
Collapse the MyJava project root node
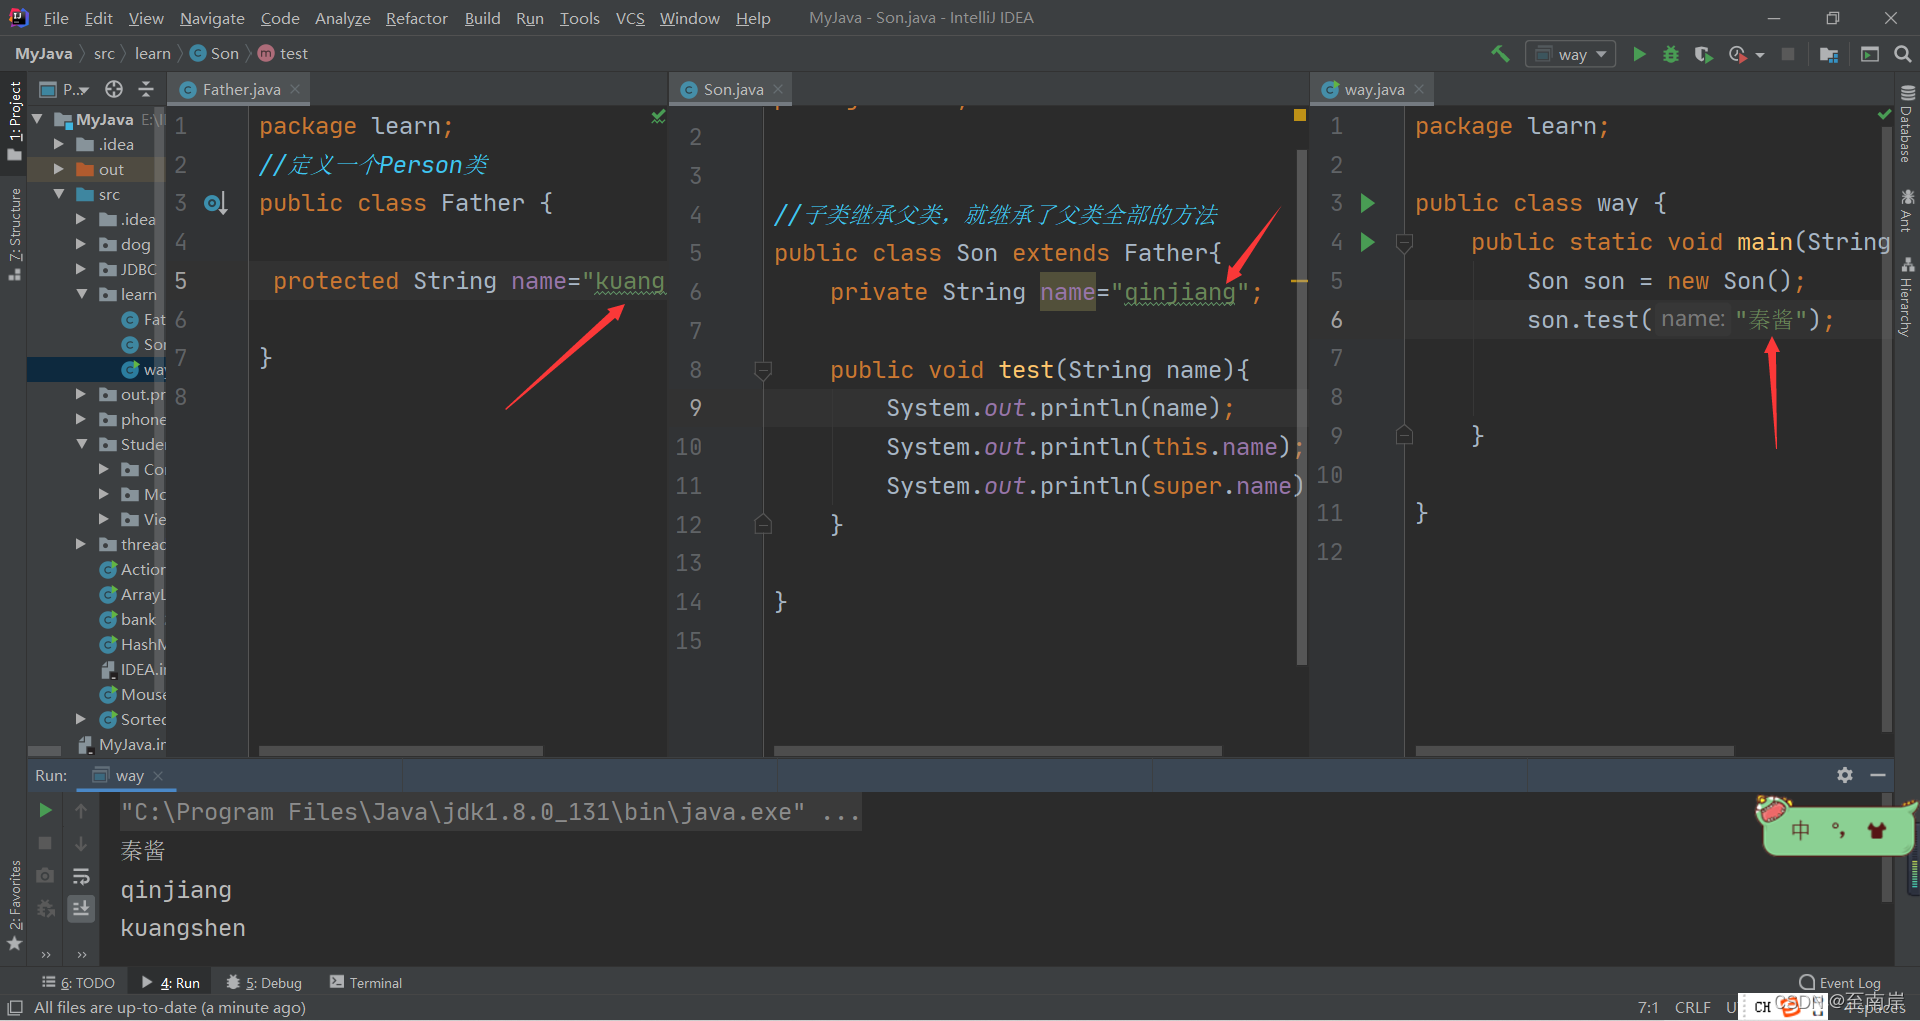pyautogui.click(x=38, y=119)
